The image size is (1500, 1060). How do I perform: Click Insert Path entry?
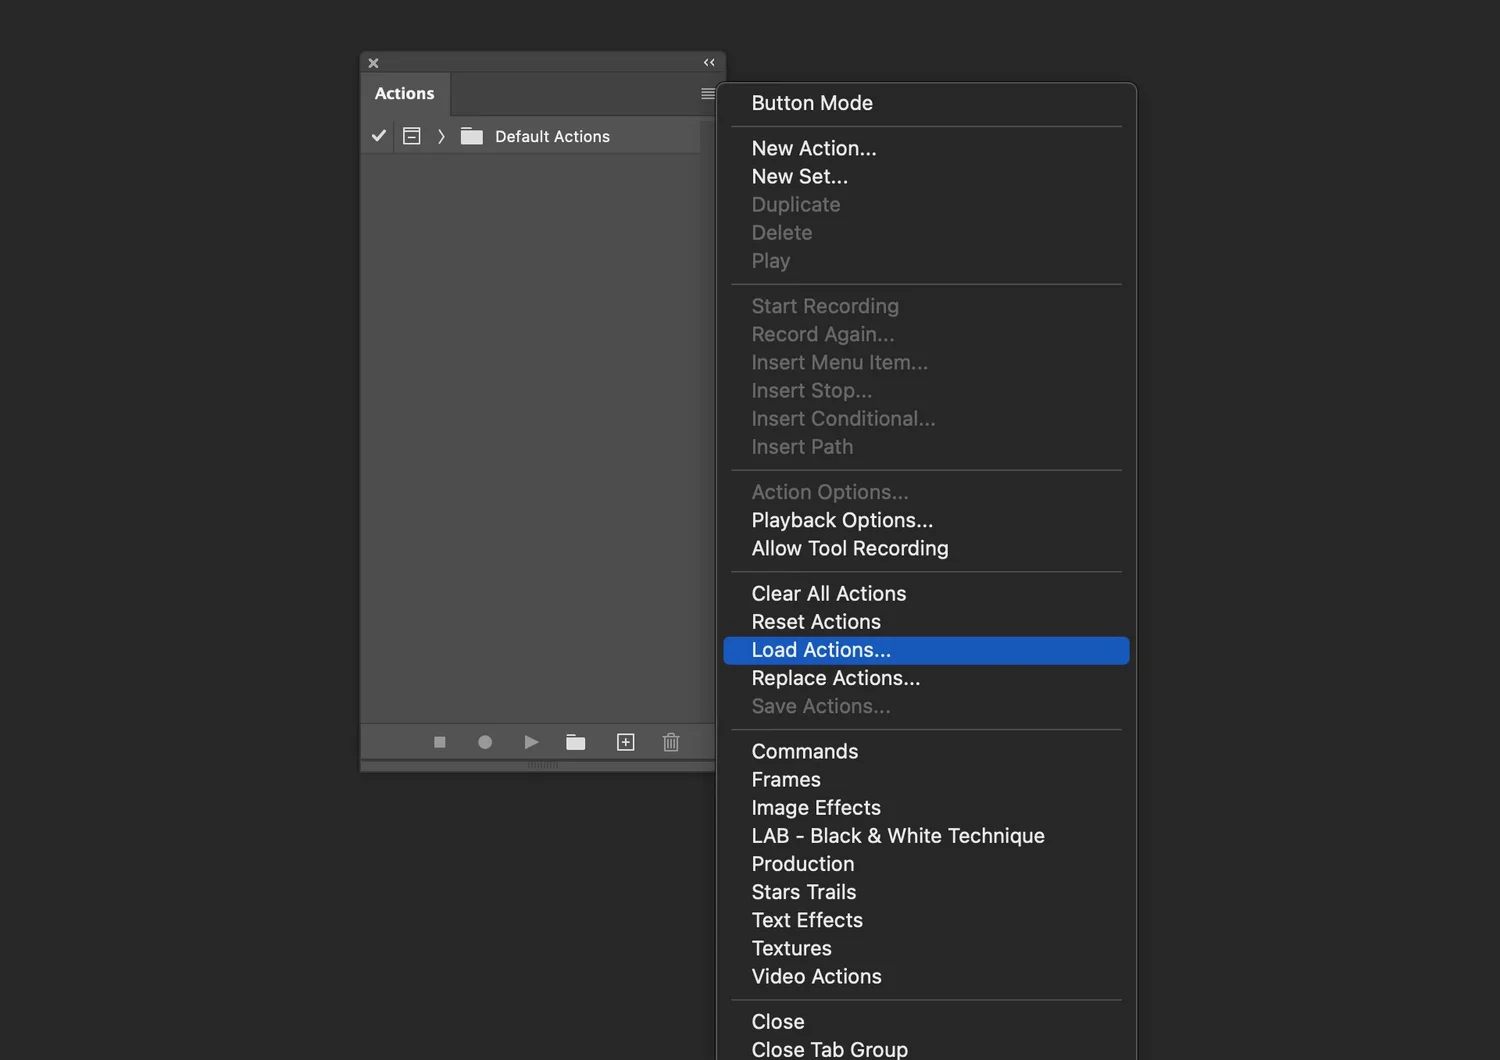926,446
